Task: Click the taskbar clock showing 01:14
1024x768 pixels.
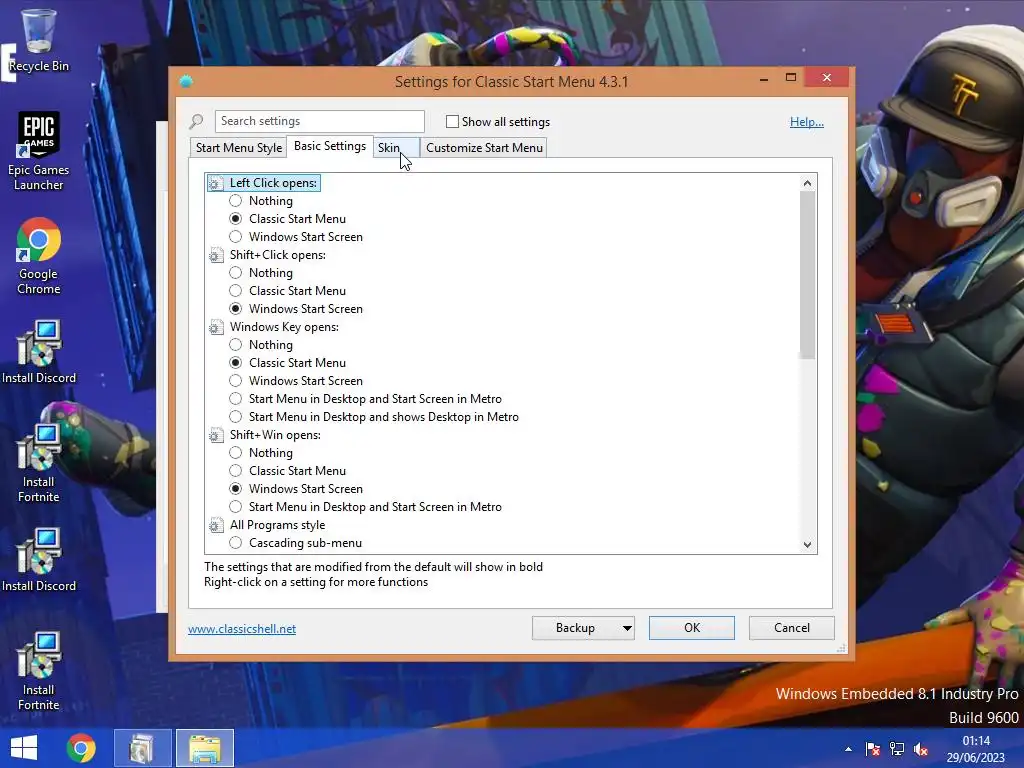Action: (x=976, y=741)
